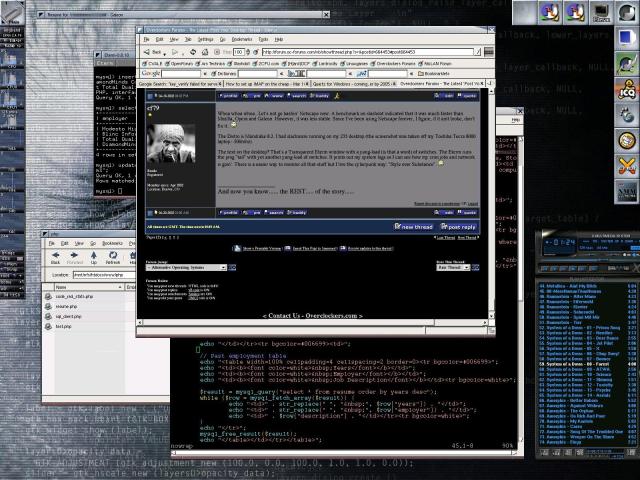This screenshot has width=640, height=480.
Task: Open the first Netscape dock icon
Action: click(x=550, y=13)
